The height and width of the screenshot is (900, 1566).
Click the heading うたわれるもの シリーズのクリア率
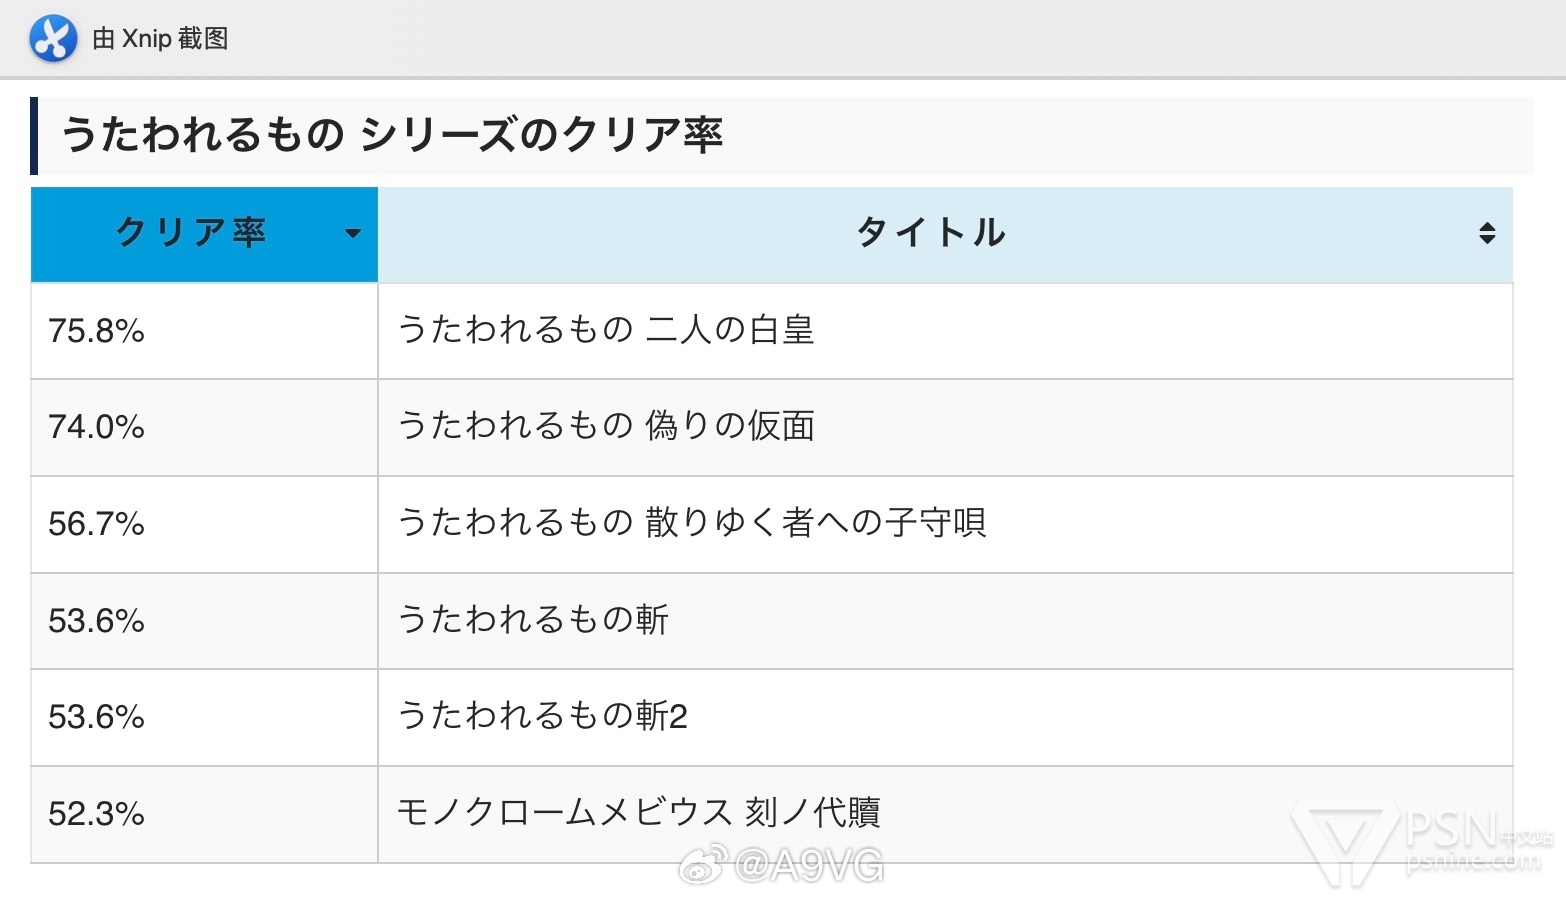coord(392,135)
